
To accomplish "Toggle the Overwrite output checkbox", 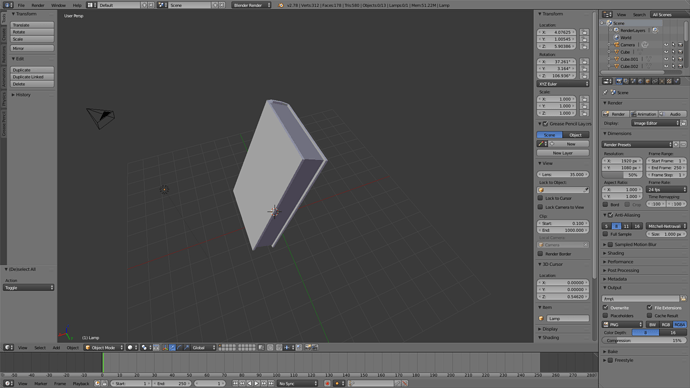I will click(x=606, y=307).
